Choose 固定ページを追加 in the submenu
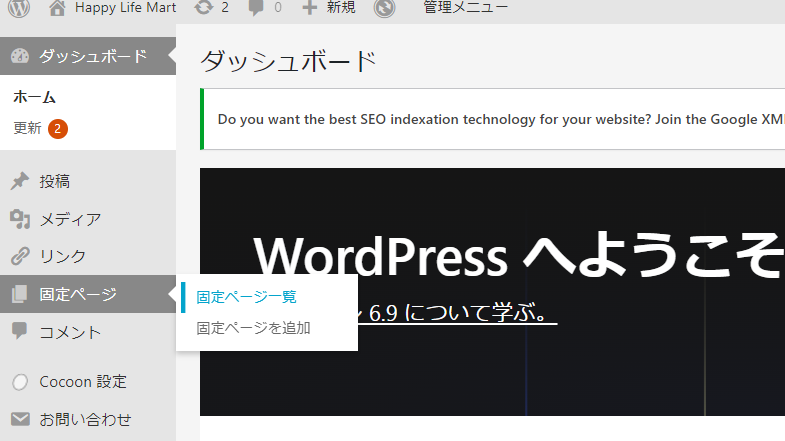785x441 pixels. [253, 328]
